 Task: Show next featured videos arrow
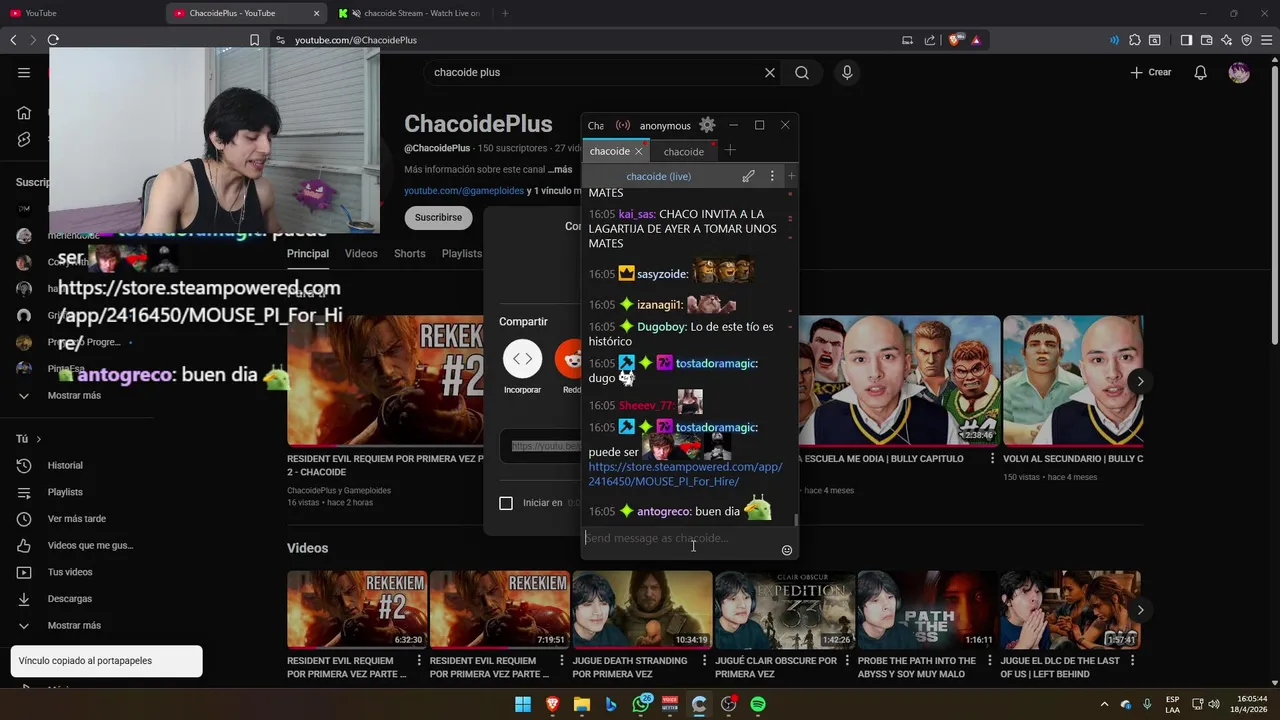[1140, 381]
